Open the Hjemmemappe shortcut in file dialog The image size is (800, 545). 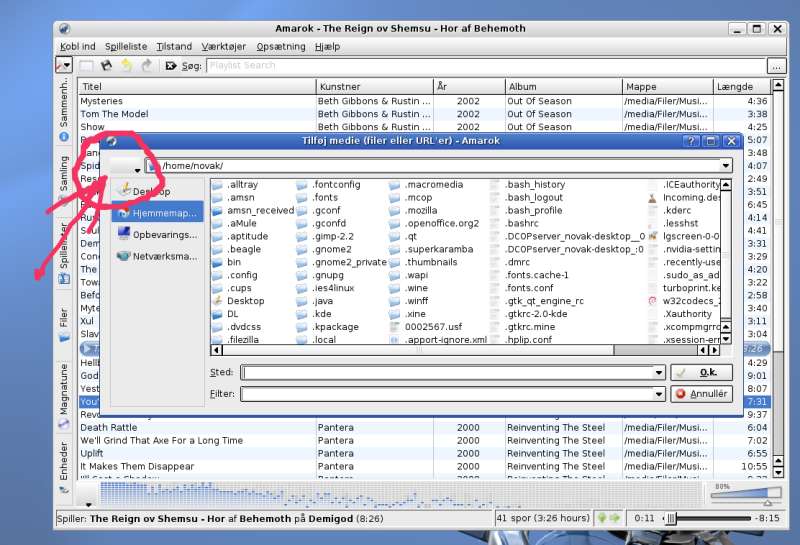(157, 213)
